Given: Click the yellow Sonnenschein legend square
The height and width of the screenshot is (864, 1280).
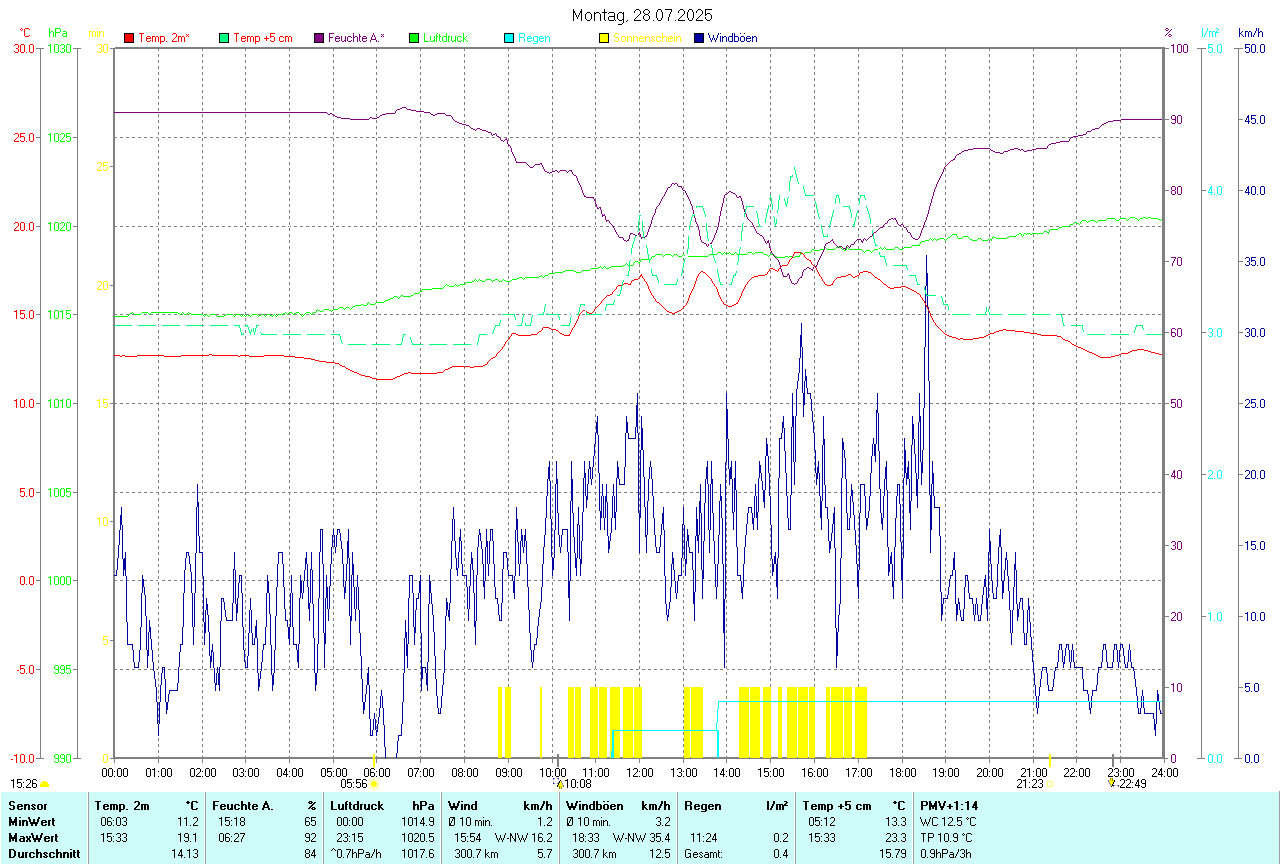Looking at the screenshot, I should pos(604,38).
